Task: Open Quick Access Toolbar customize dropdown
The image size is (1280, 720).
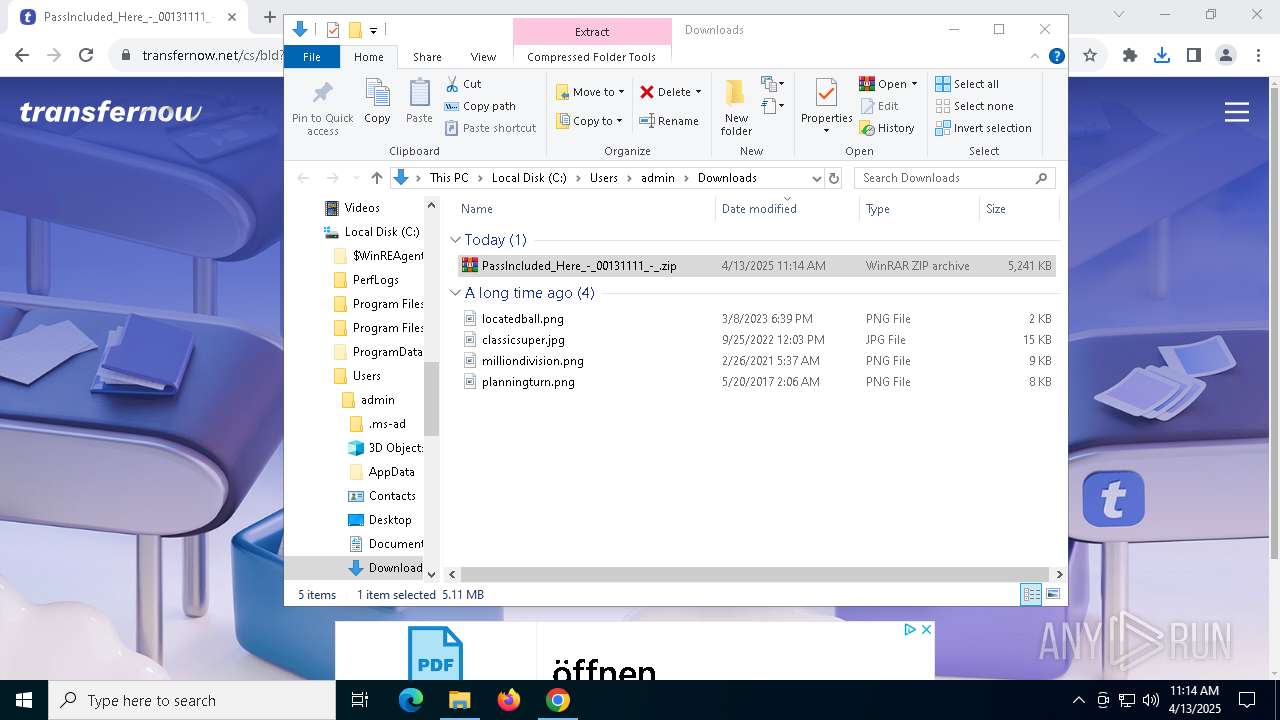Action: [x=373, y=30]
